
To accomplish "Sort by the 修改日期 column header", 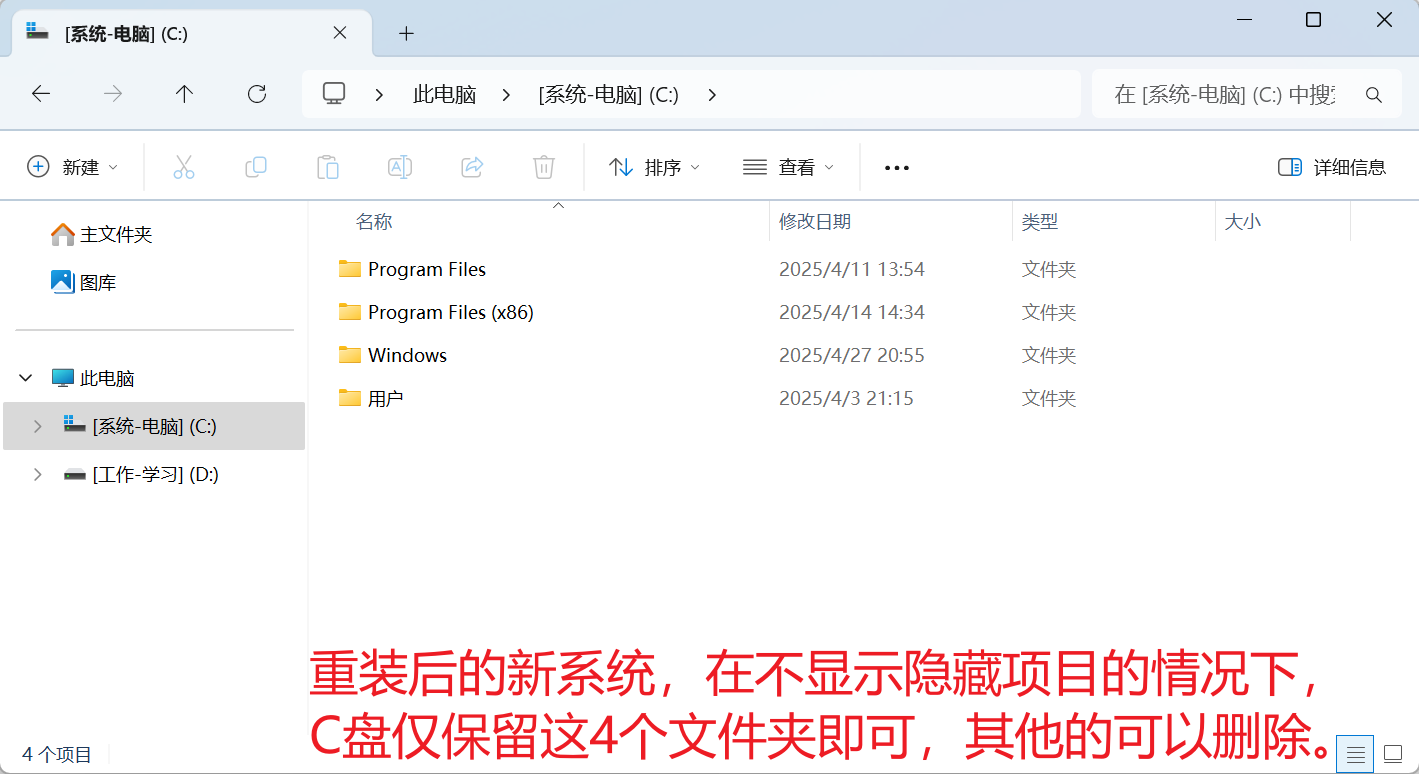I will click(x=815, y=222).
